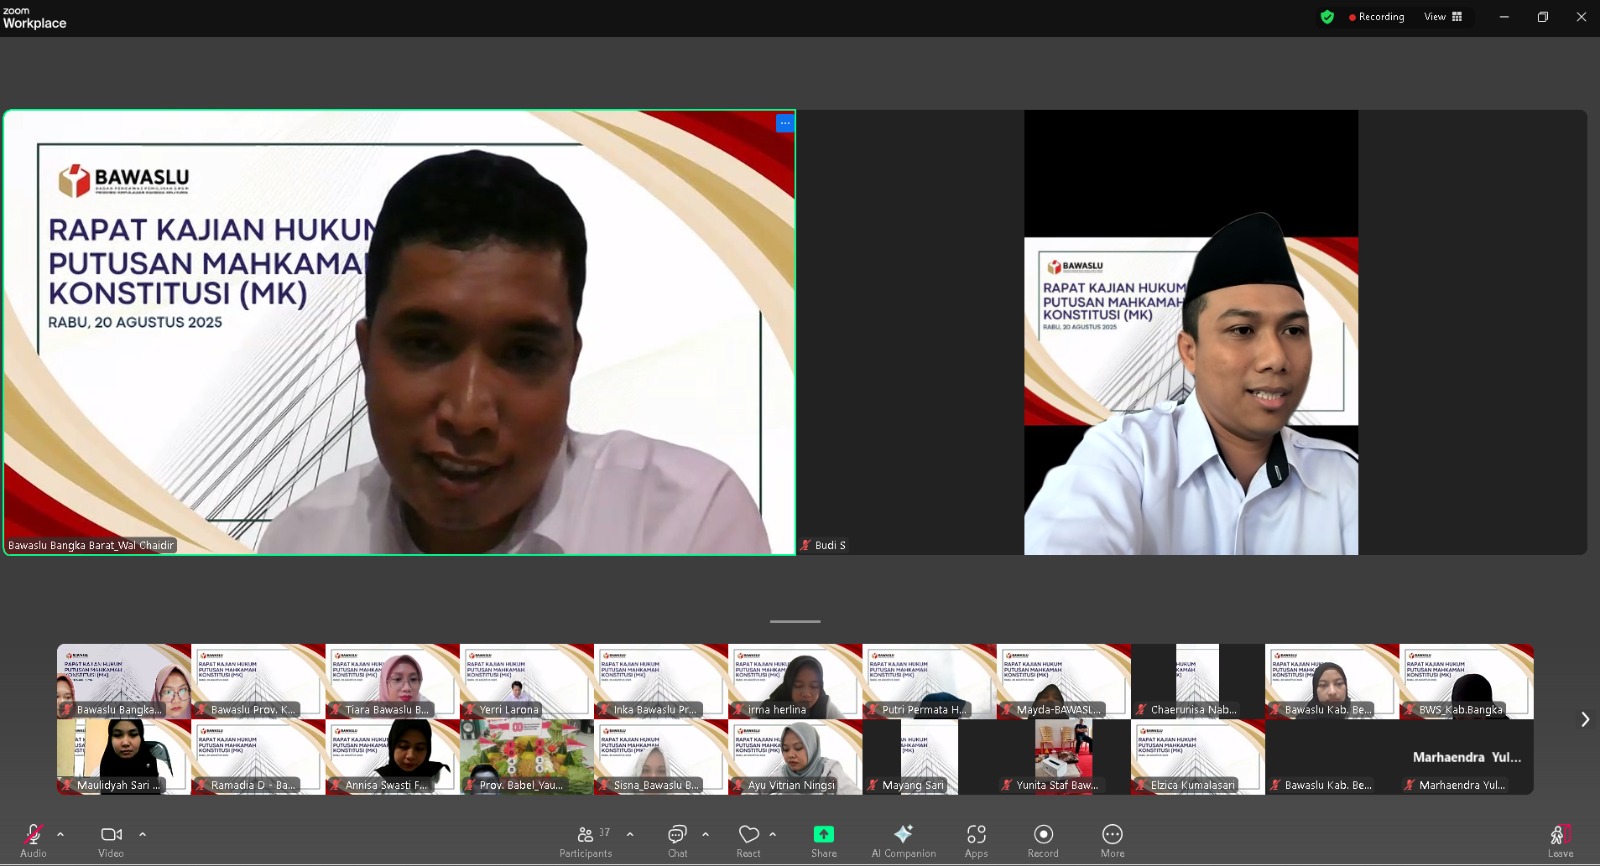The height and width of the screenshot is (866, 1600).
Task: Open the Participants panel
Action: (x=587, y=839)
